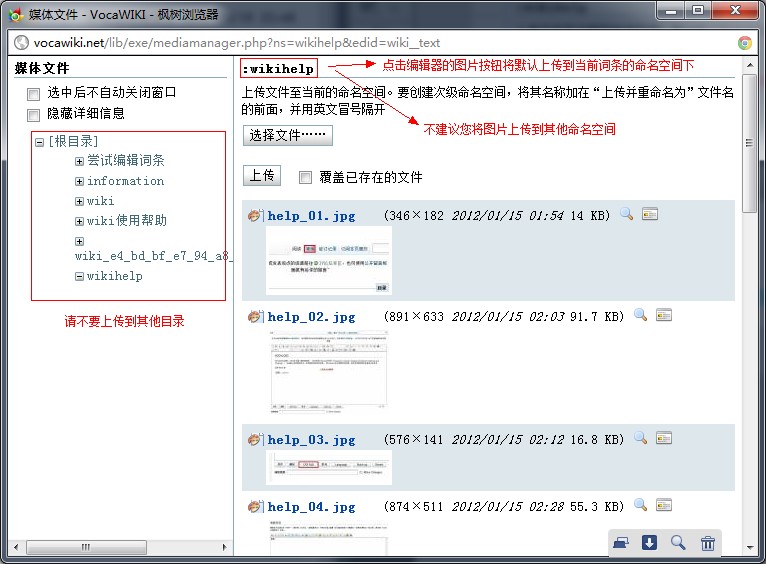Click the file type icon of help_02.jpg
766x564 pixels.
(255, 316)
